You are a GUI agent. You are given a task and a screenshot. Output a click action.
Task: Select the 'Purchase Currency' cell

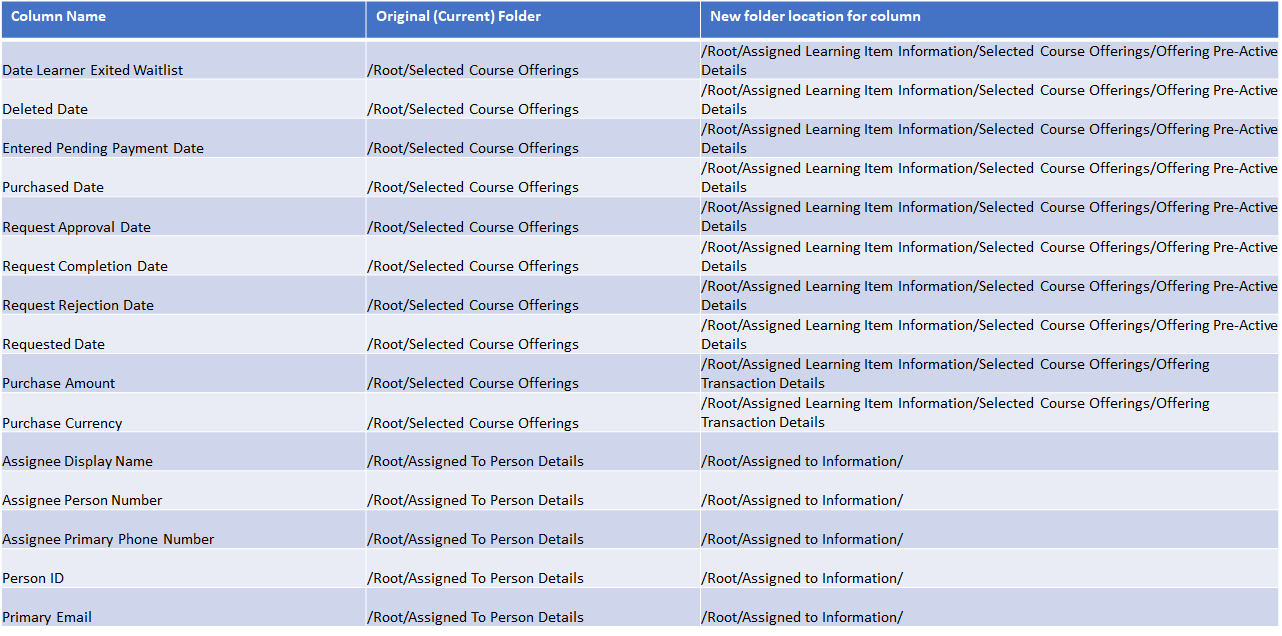183,412
